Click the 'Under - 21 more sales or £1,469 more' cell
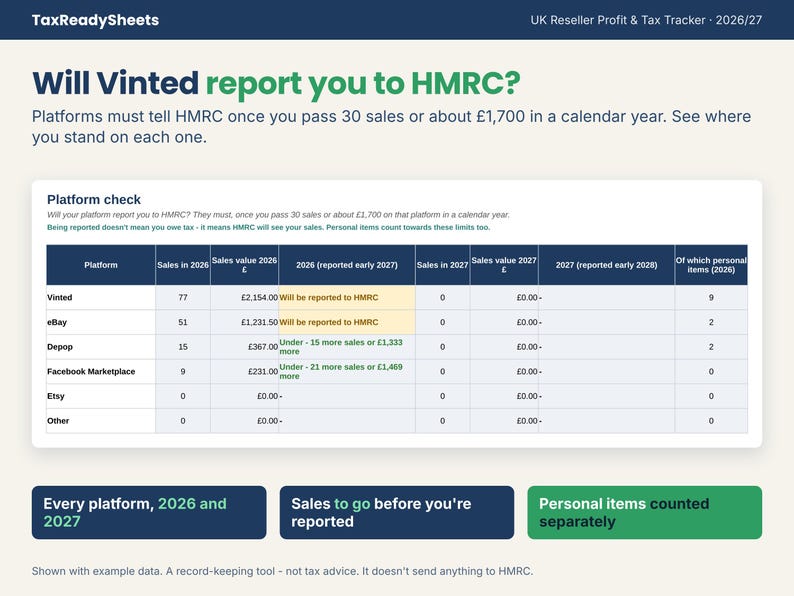 click(x=347, y=372)
